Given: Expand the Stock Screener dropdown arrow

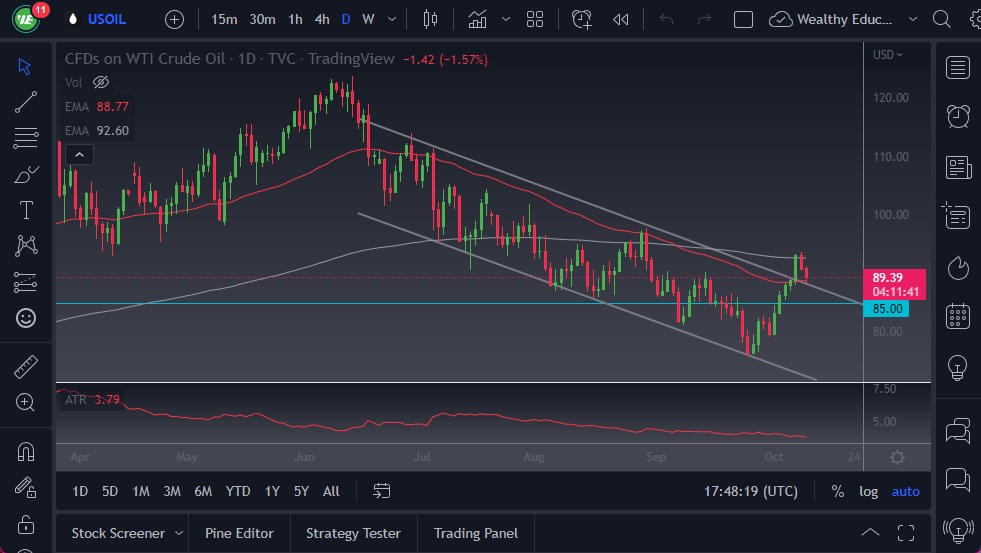Looking at the screenshot, I should 179,533.
